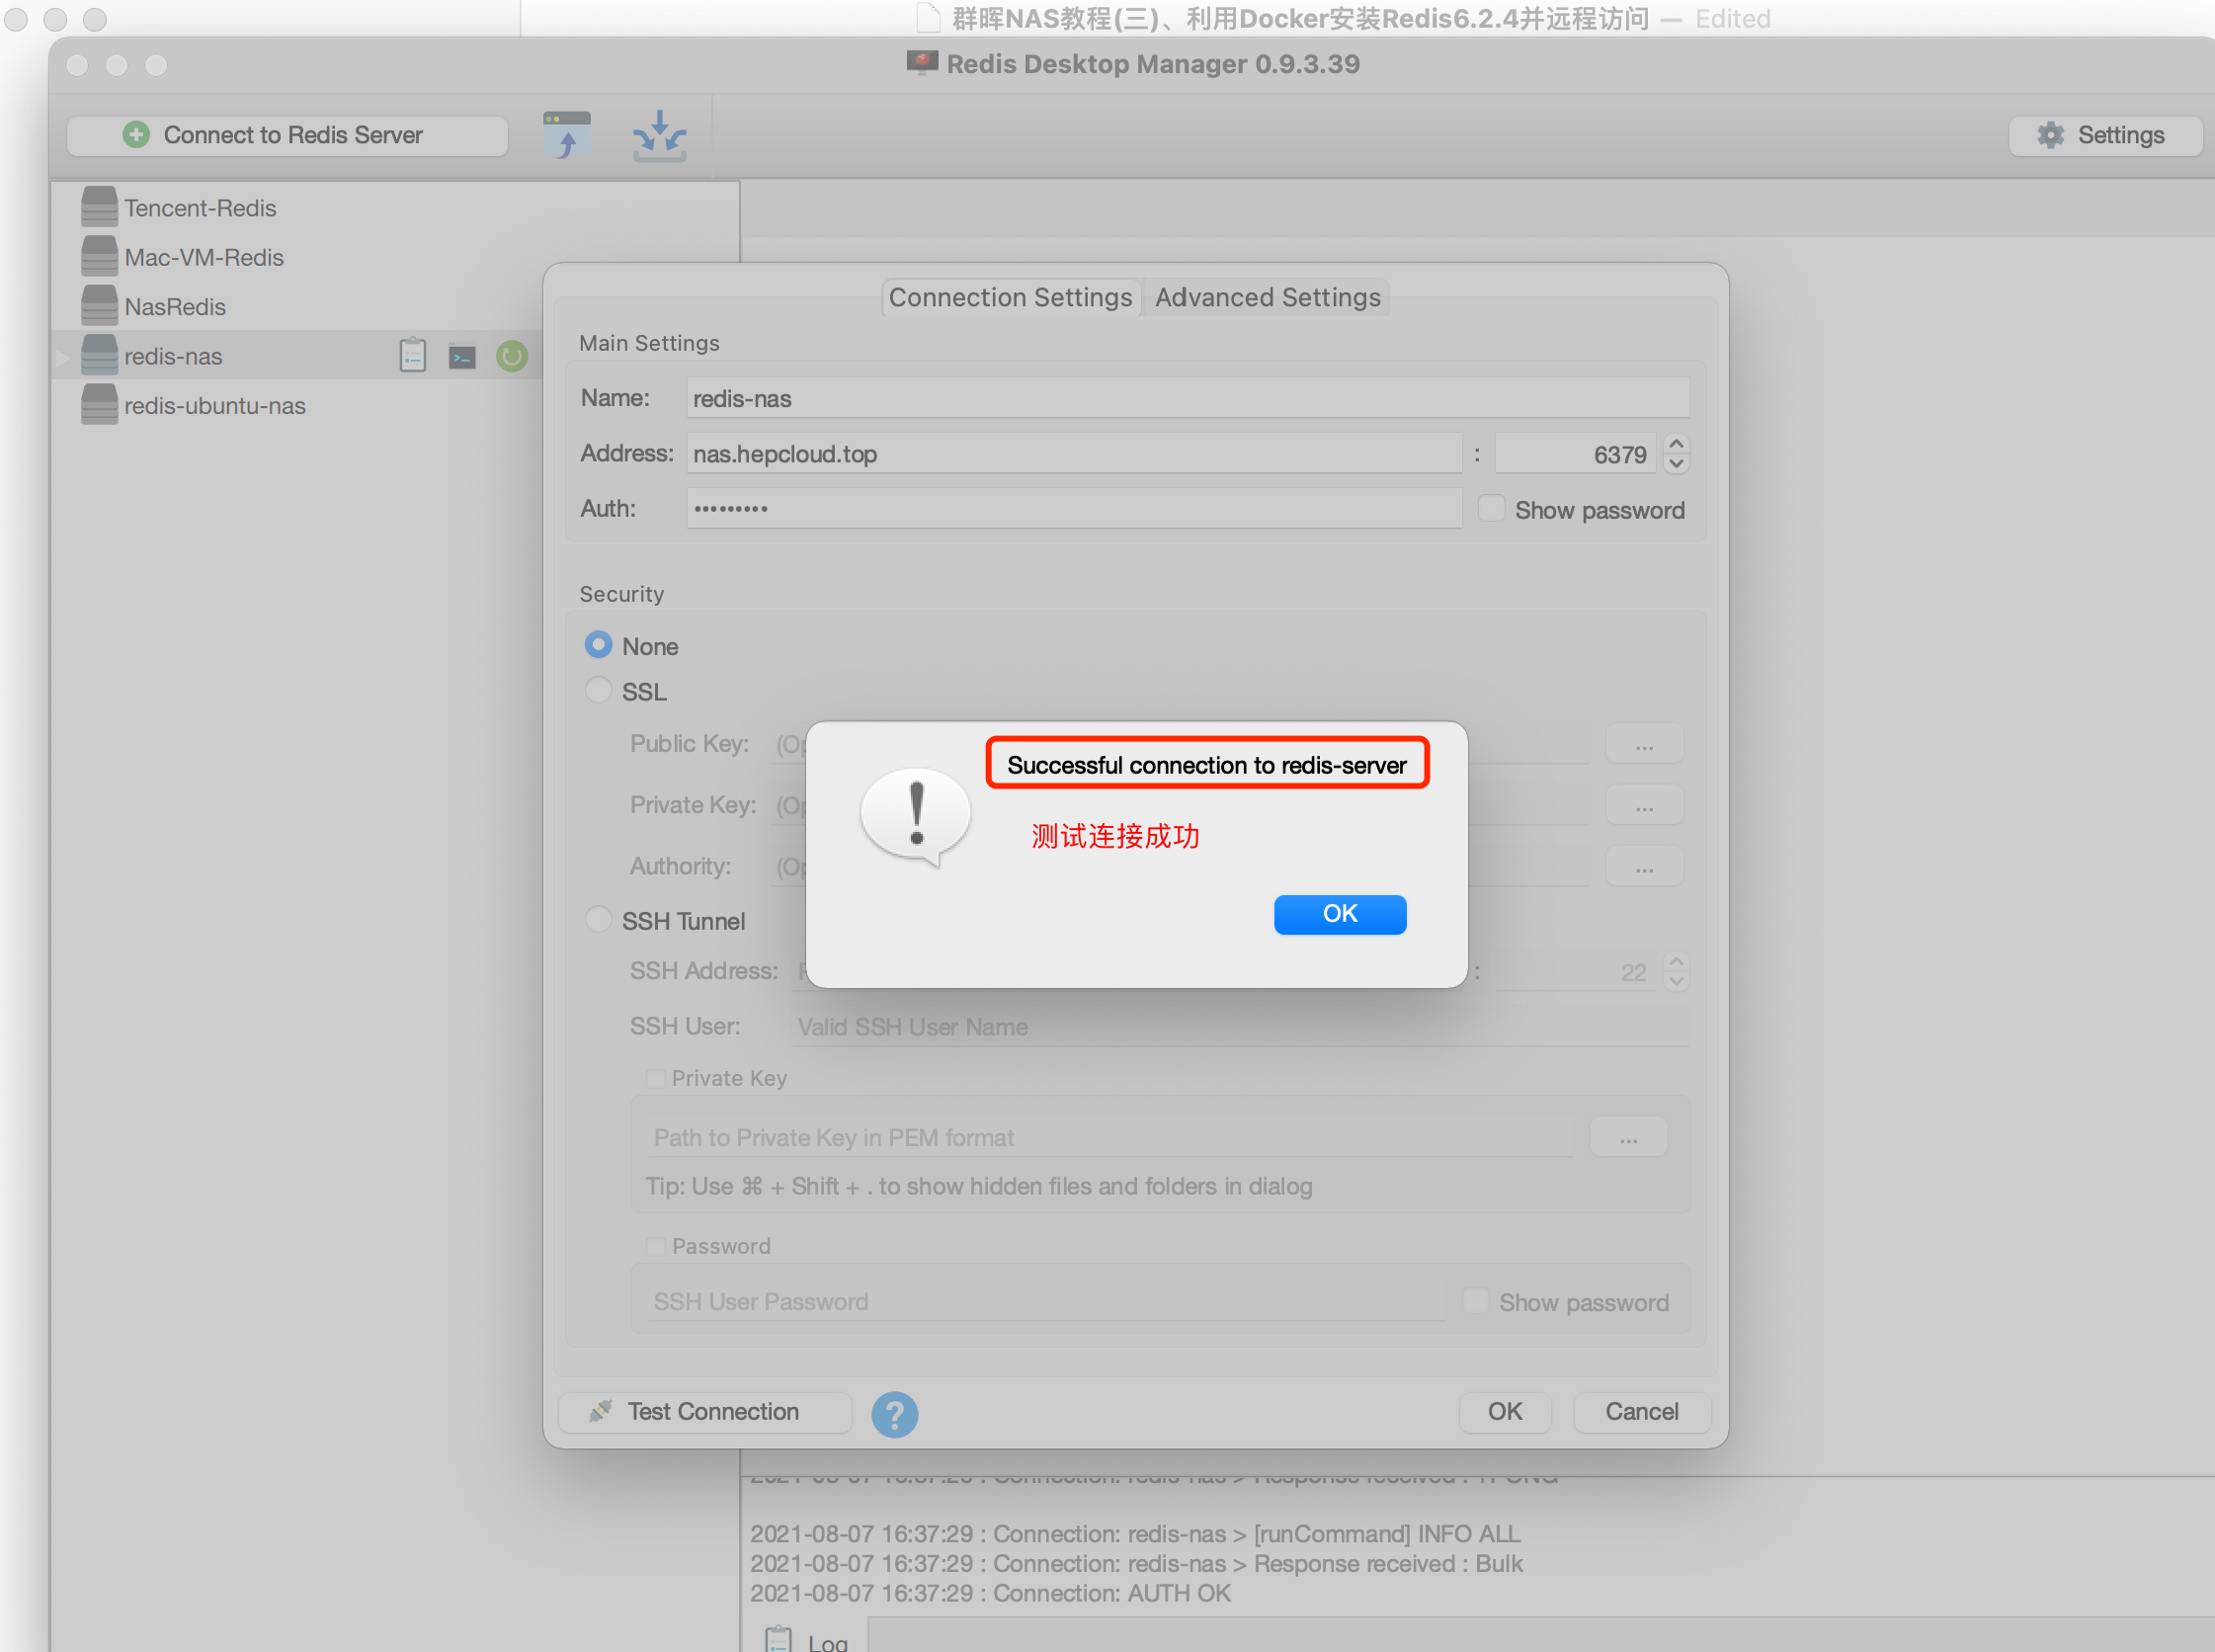Click the Test Connection button

point(704,1411)
